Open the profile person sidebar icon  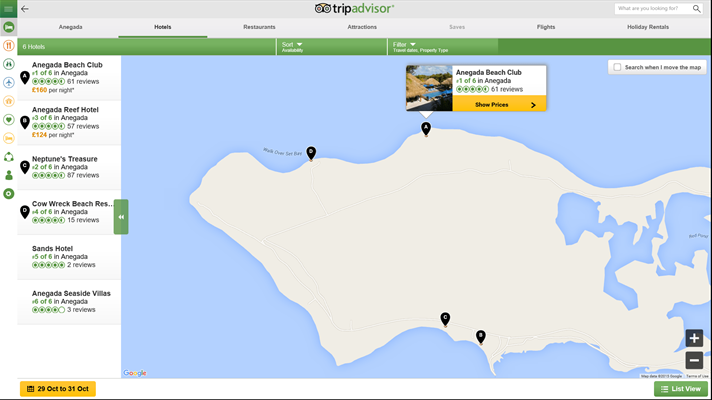9,175
